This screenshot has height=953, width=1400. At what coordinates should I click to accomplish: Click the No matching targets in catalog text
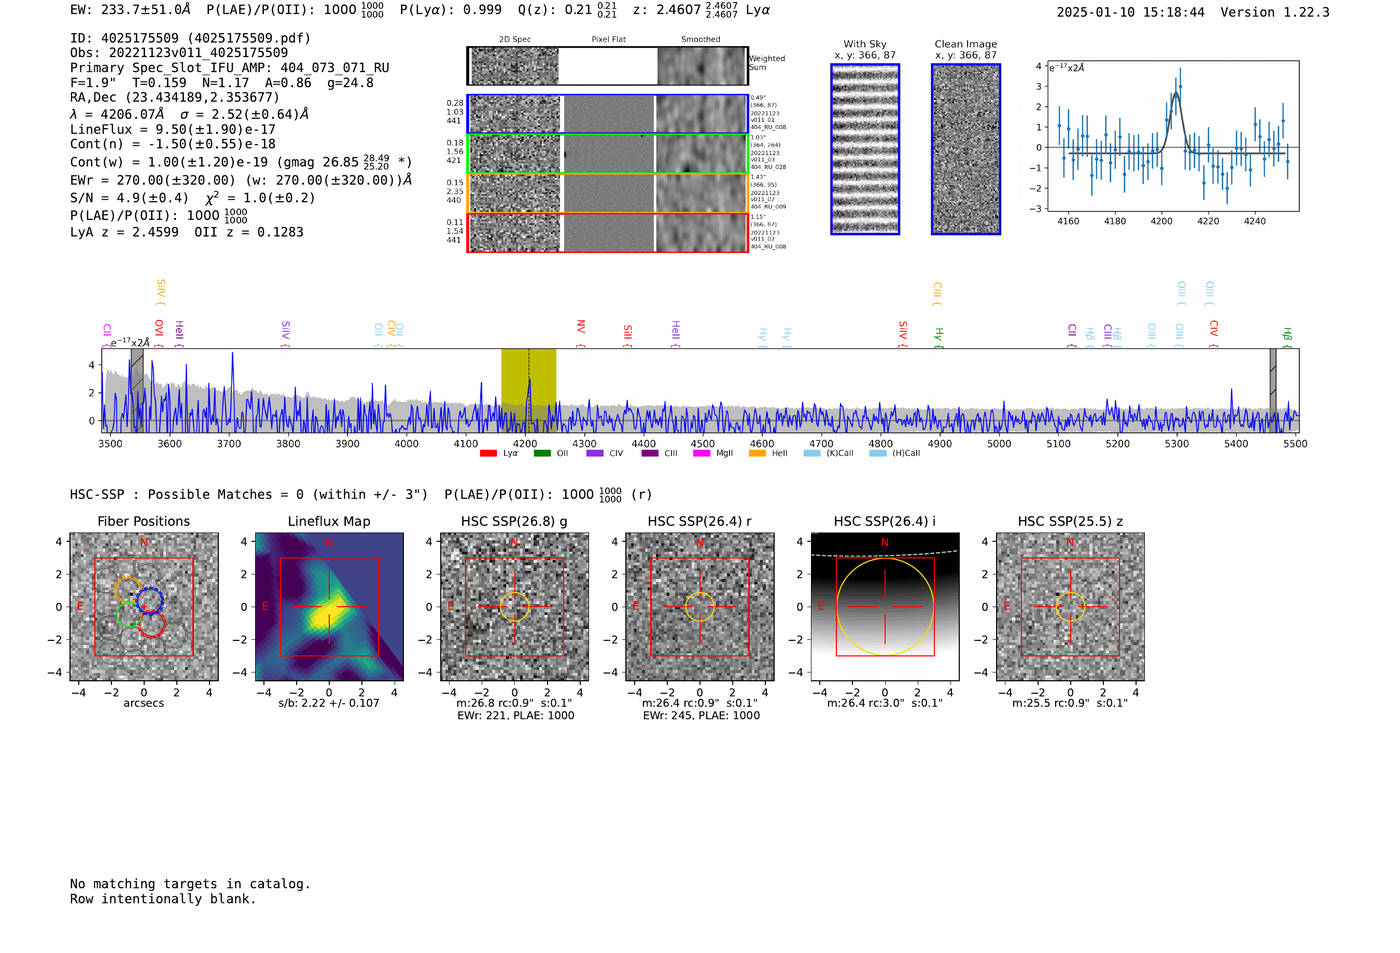(x=190, y=884)
